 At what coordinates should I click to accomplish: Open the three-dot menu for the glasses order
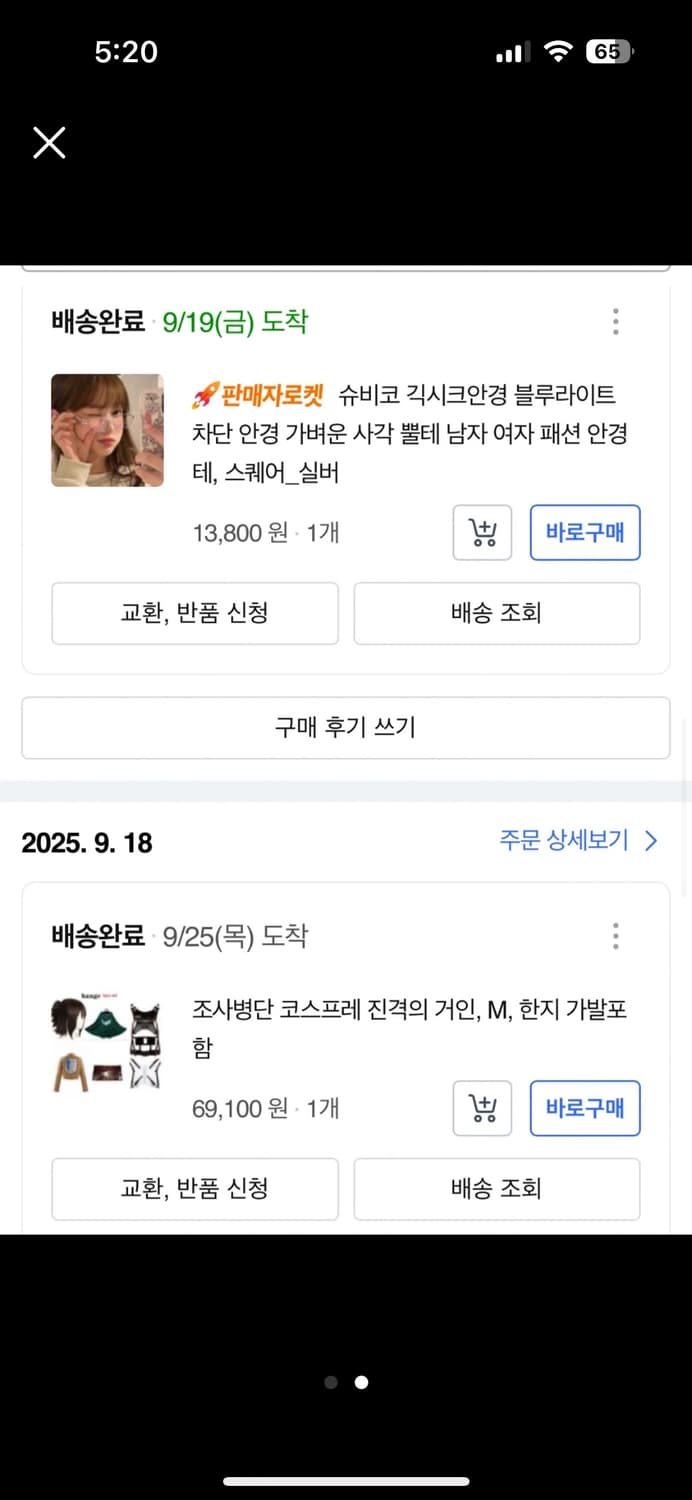616,322
